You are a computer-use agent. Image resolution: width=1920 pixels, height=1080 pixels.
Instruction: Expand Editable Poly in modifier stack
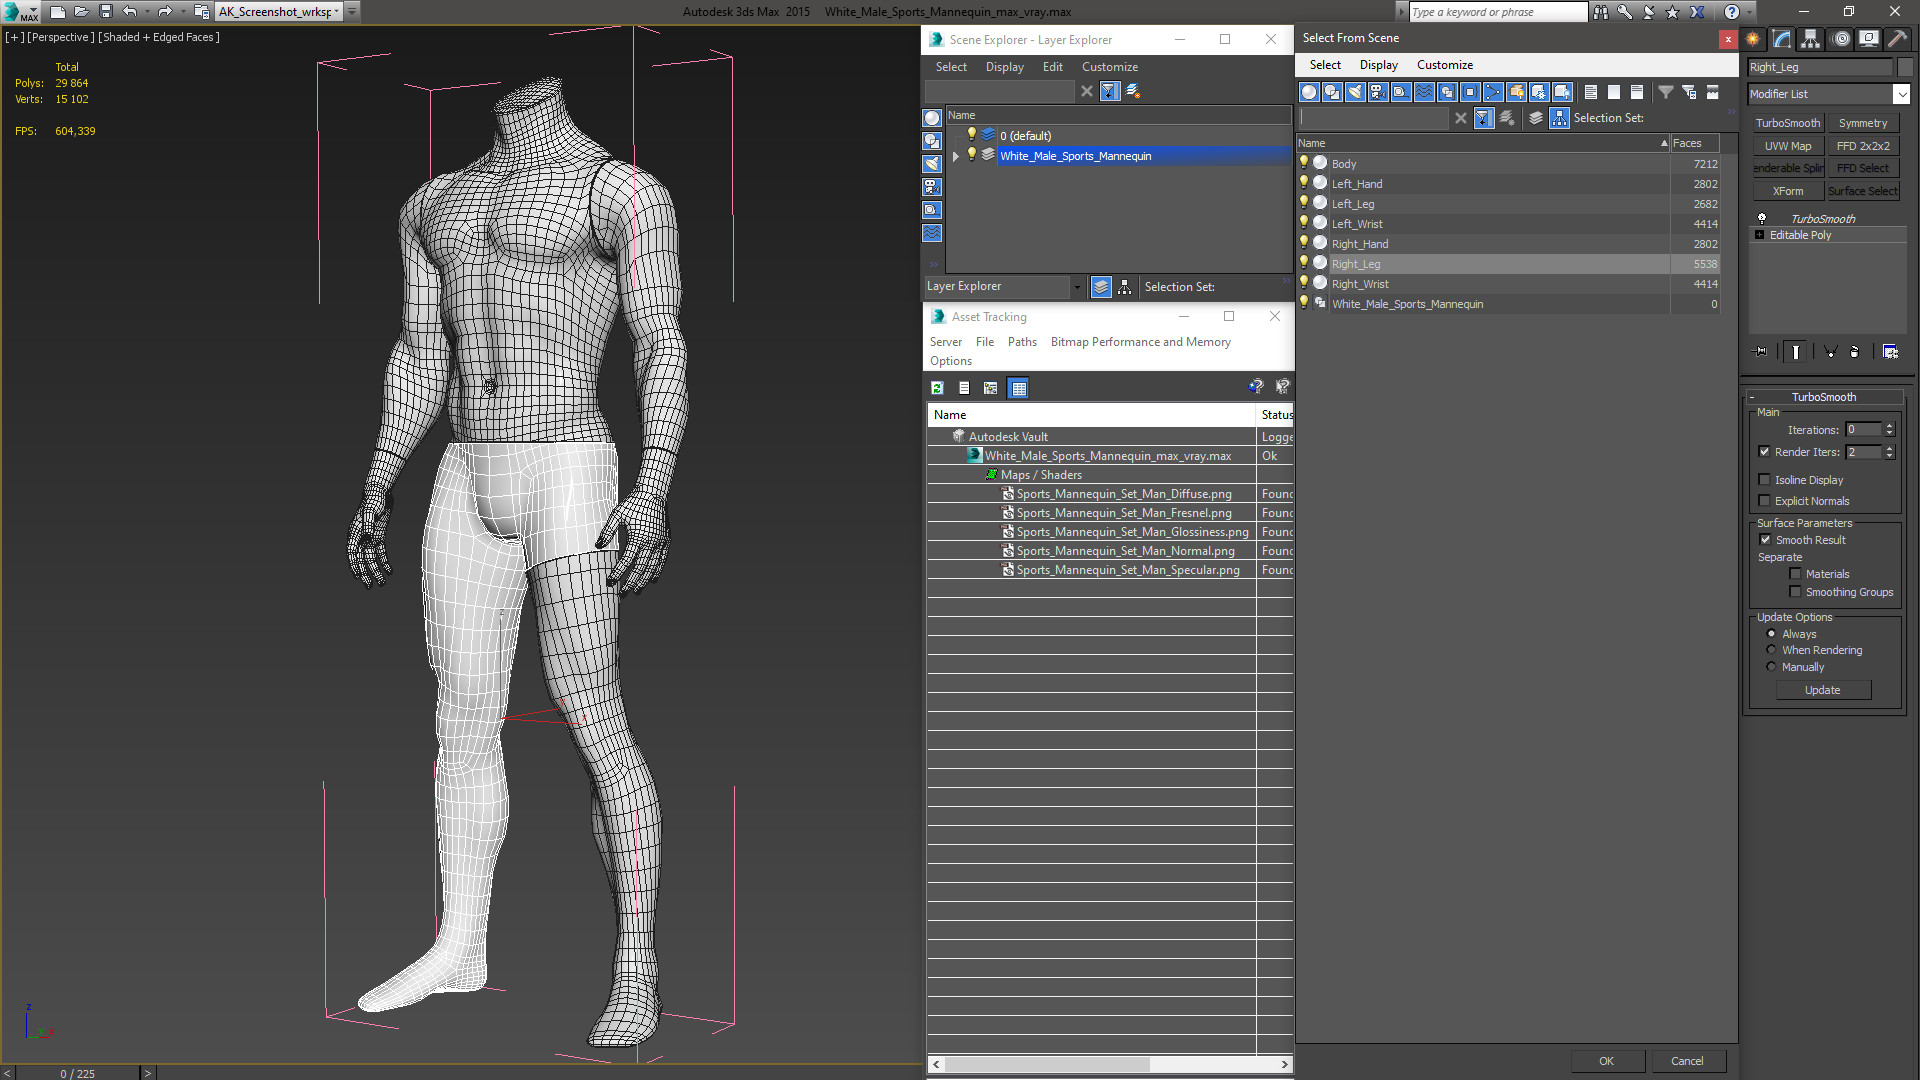coord(1760,235)
